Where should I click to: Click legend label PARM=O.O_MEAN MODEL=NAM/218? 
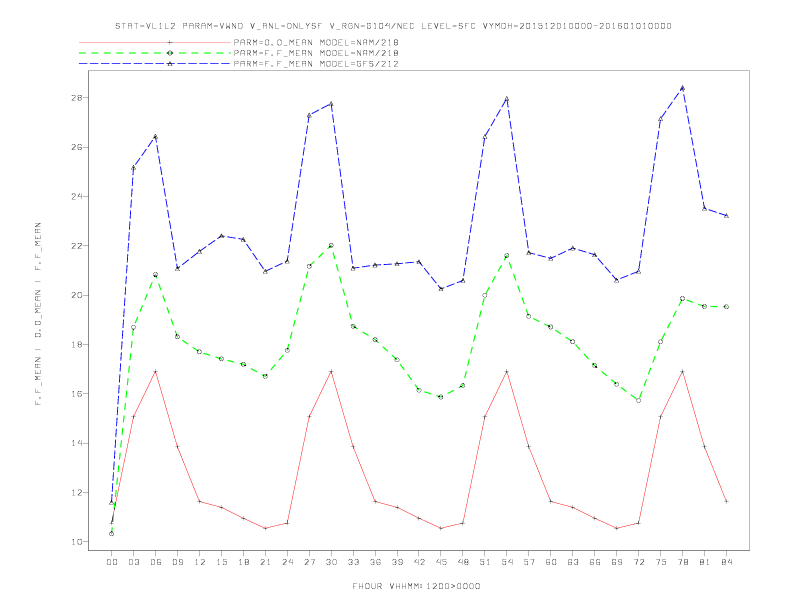coord(316,42)
